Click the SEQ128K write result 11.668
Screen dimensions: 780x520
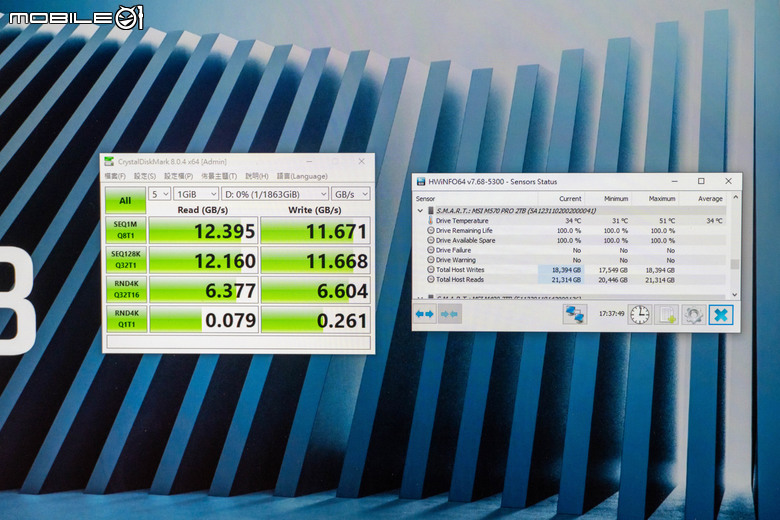tap(315, 261)
